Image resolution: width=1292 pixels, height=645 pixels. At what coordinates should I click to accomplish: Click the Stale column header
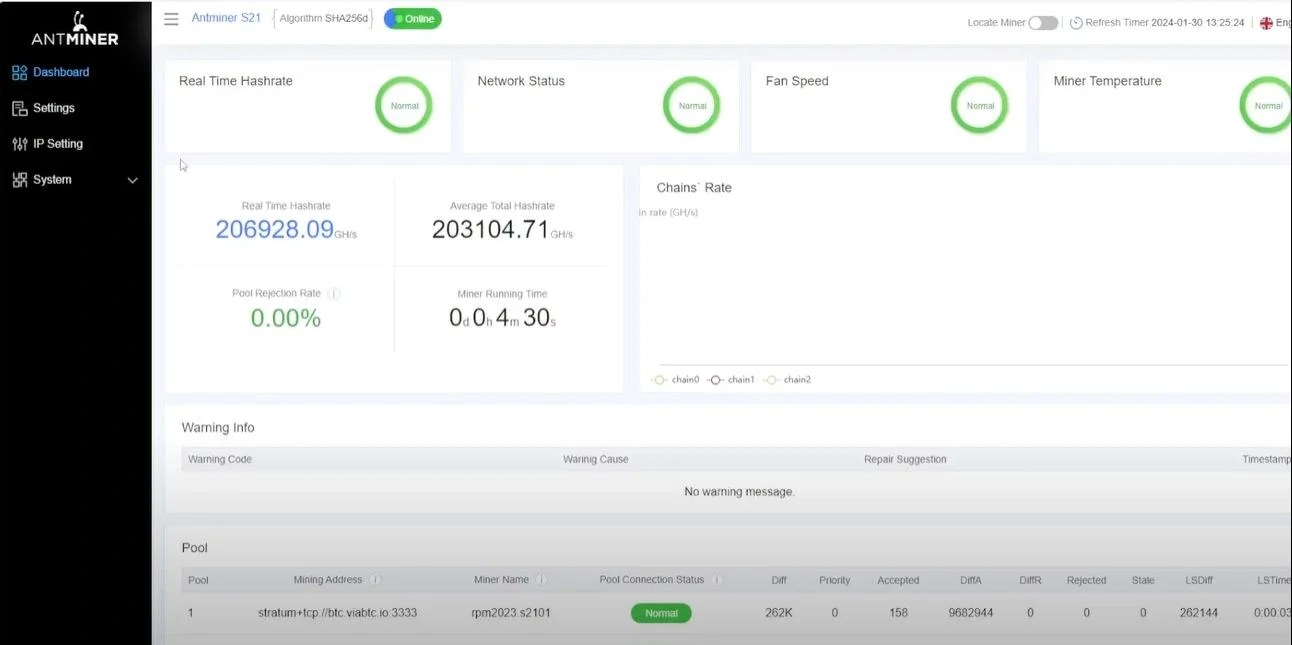1143,580
